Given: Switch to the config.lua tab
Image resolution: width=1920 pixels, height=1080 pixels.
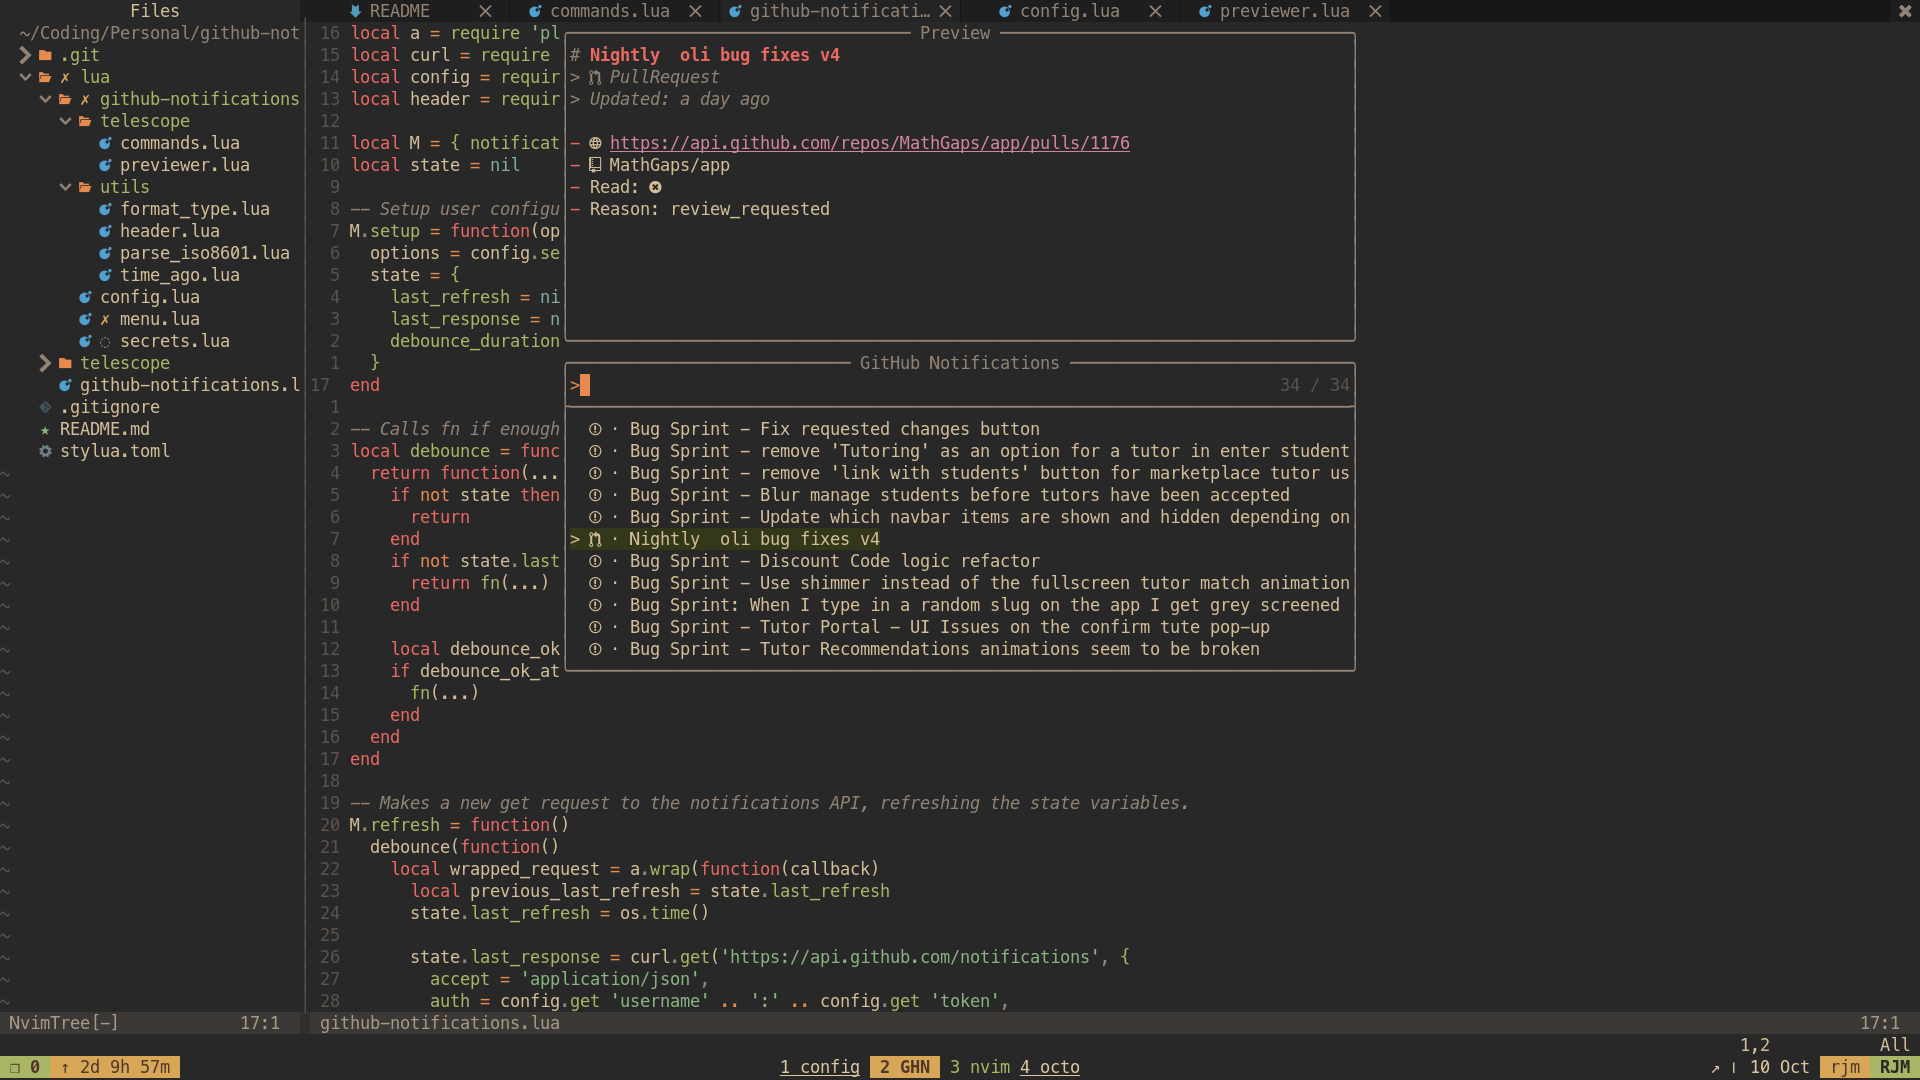Looking at the screenshot, I should point(1069,11).
